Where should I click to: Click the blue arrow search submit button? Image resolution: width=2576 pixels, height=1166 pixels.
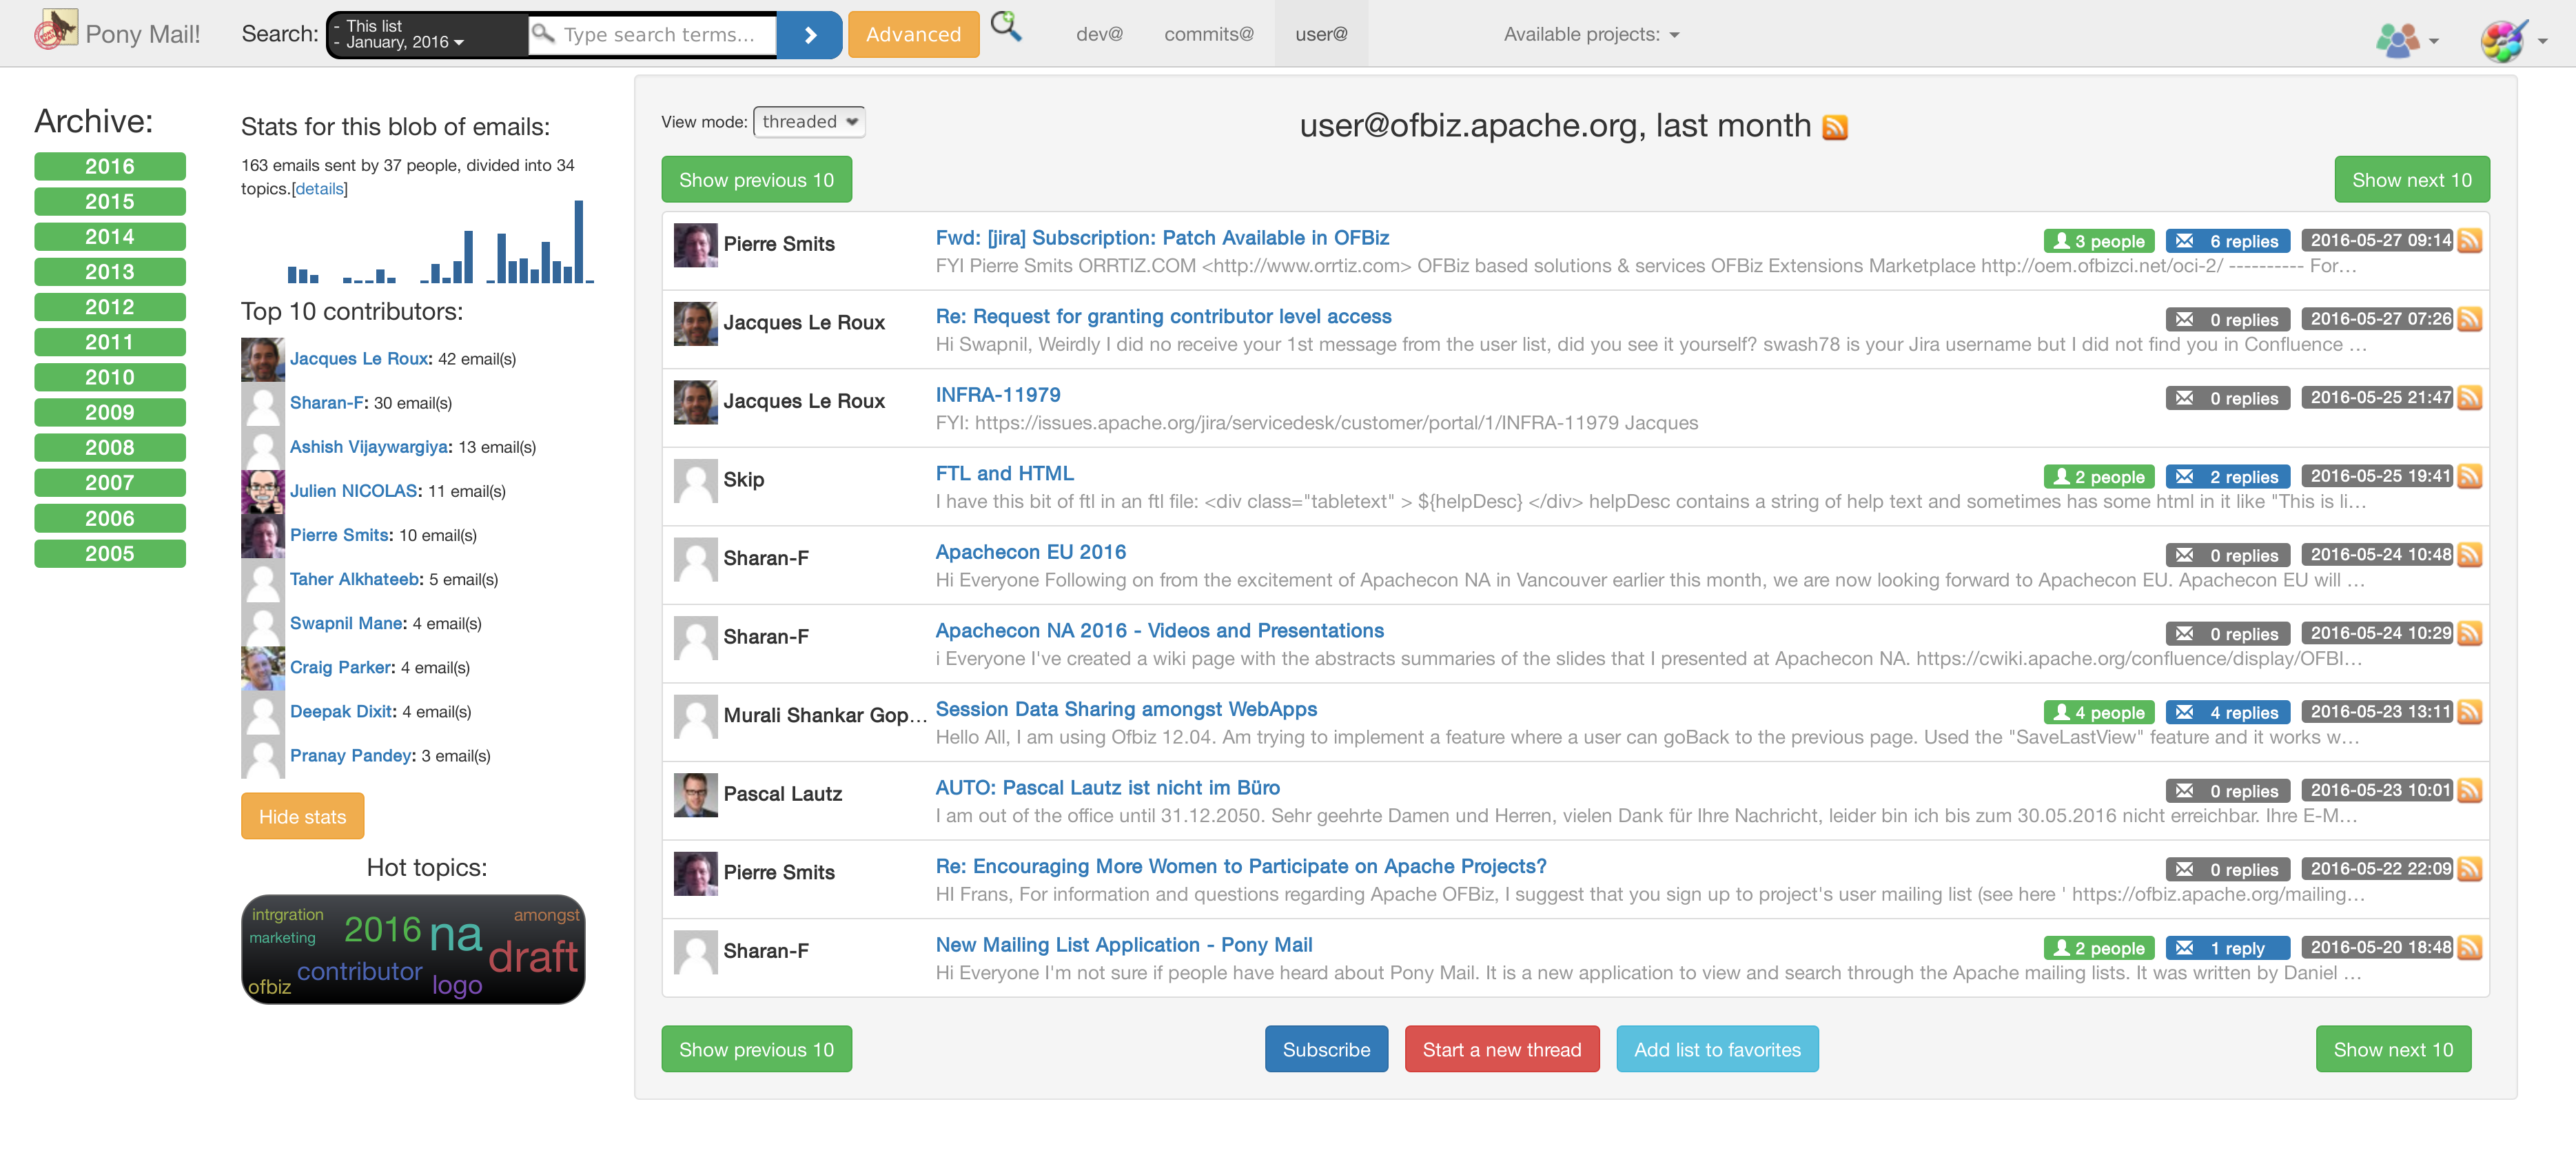tap(809, 35)
